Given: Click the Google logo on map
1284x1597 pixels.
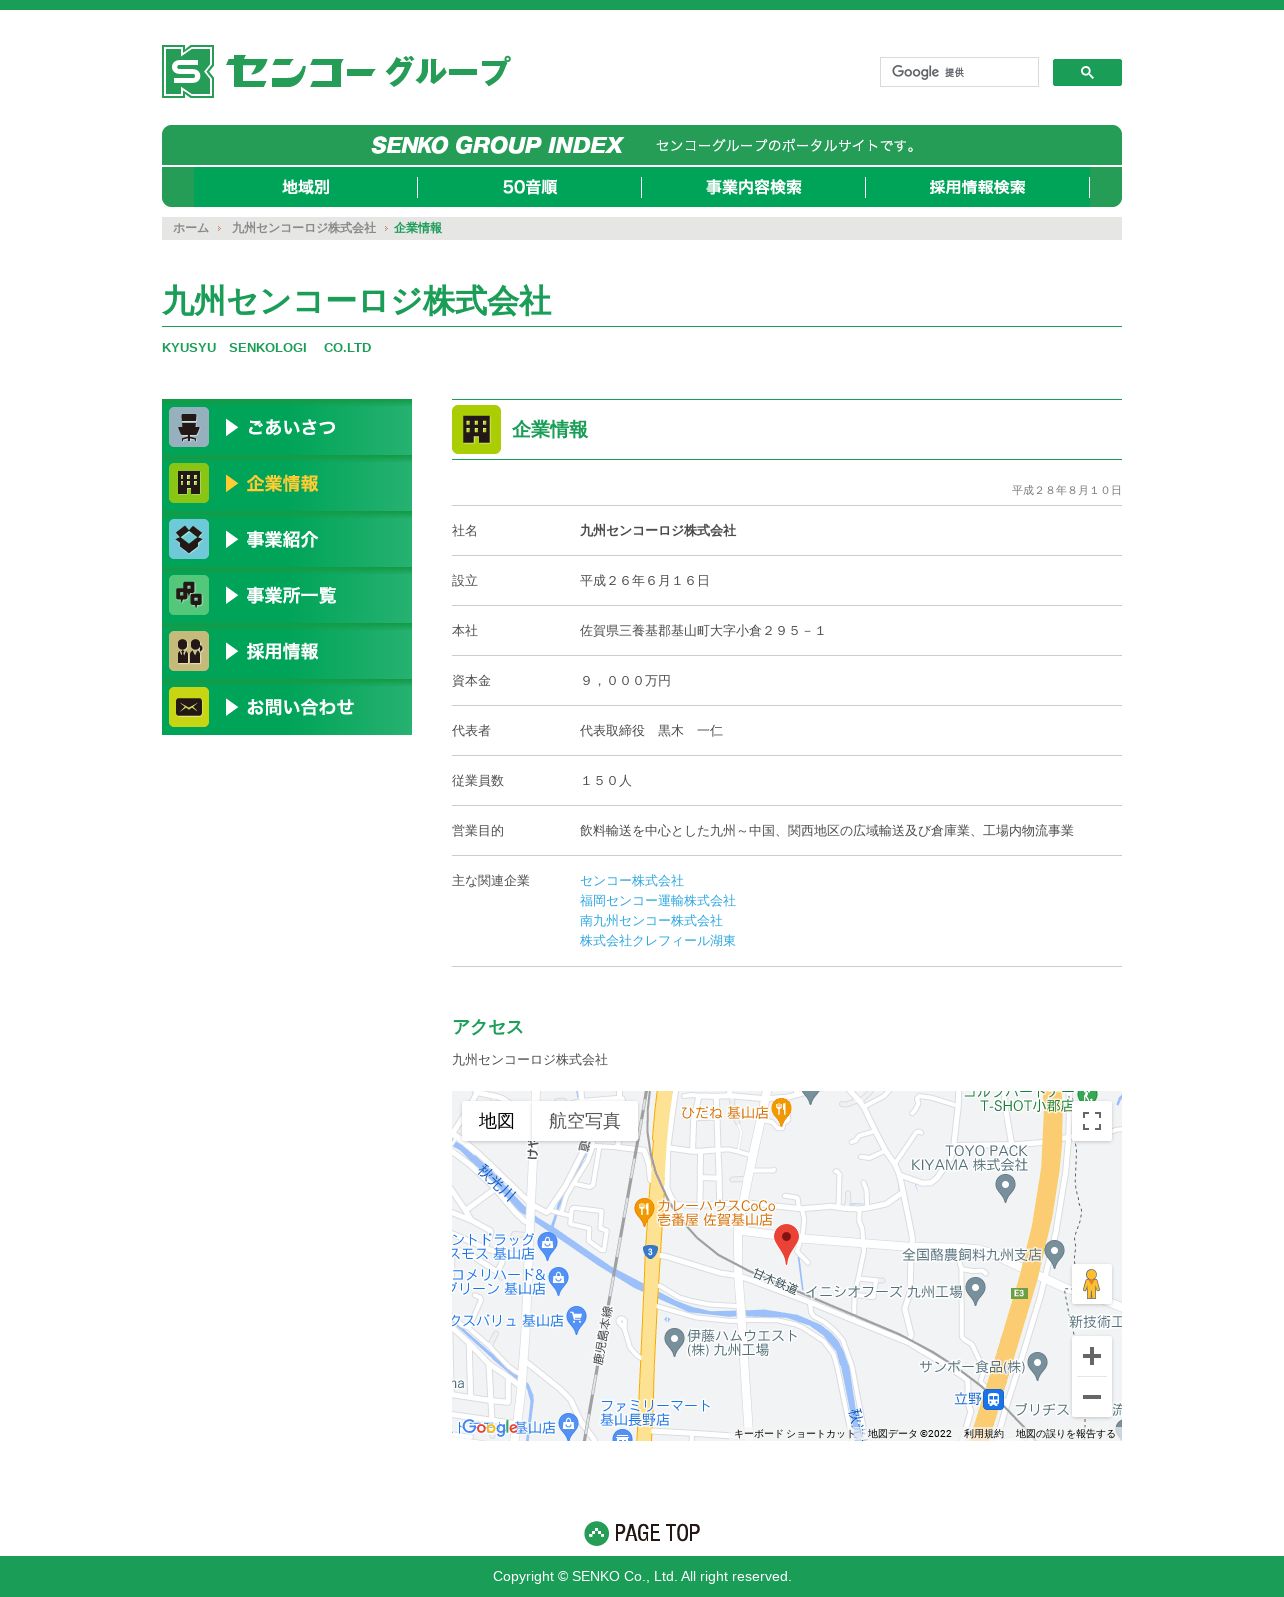Looking at the screenshot, I should [490, 1427].
